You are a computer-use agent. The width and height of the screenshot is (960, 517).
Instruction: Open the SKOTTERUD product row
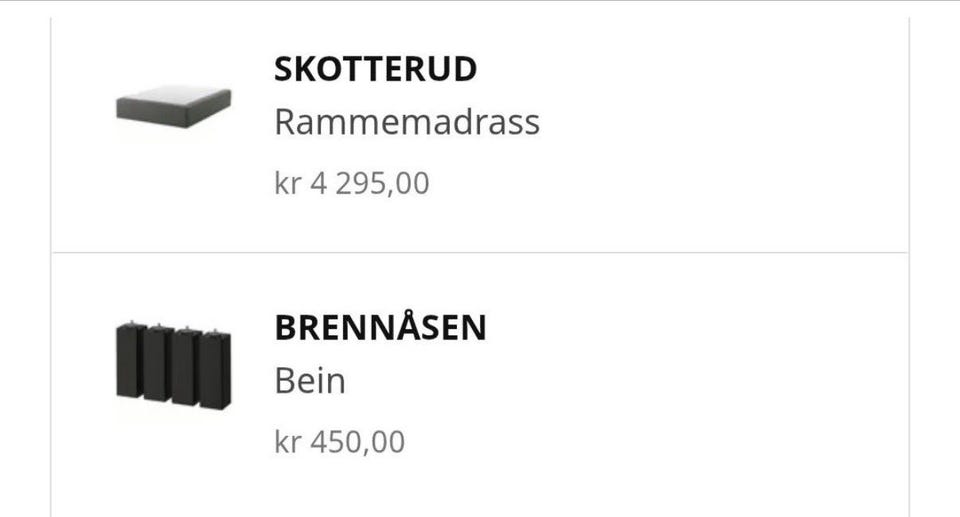[480, 135]
